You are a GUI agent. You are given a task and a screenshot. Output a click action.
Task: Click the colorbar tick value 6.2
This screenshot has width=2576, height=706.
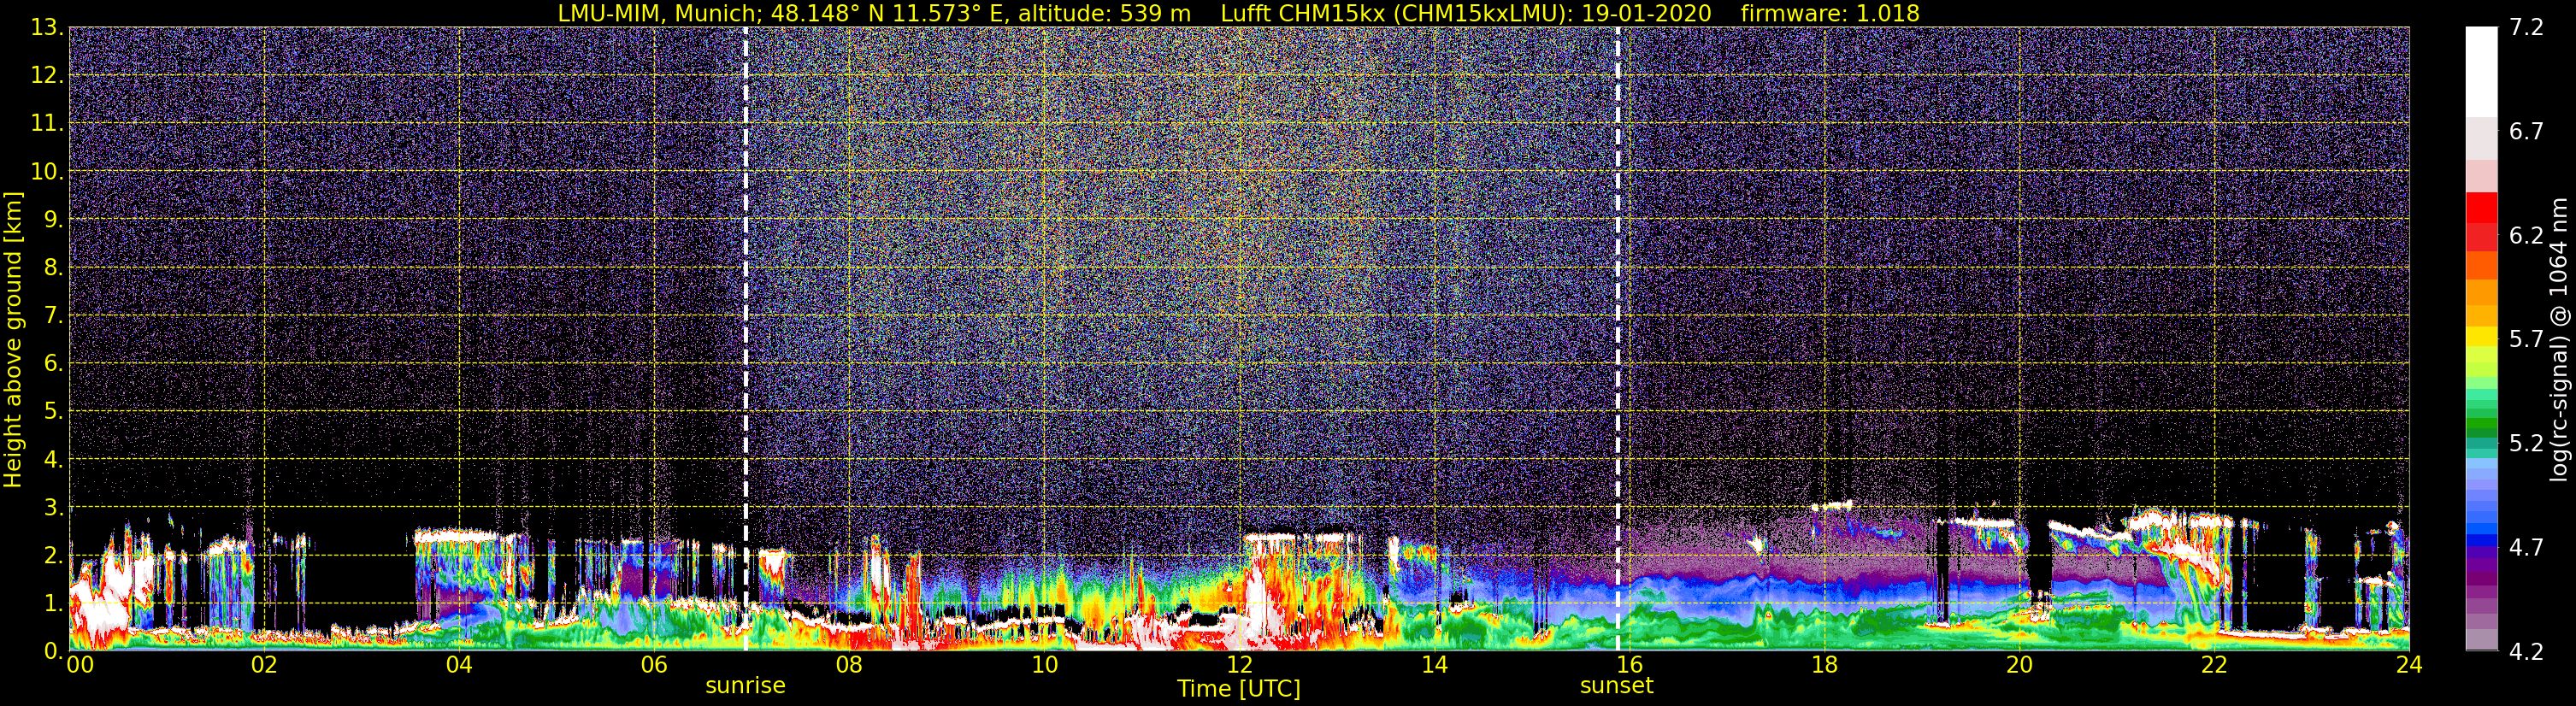2526,235
